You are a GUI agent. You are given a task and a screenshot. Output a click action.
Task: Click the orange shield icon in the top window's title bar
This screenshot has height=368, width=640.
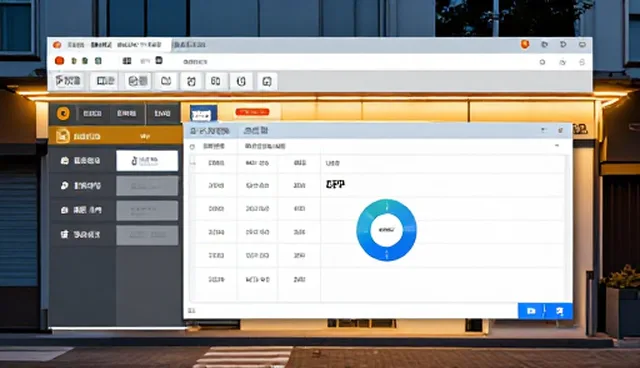point(525,44)
